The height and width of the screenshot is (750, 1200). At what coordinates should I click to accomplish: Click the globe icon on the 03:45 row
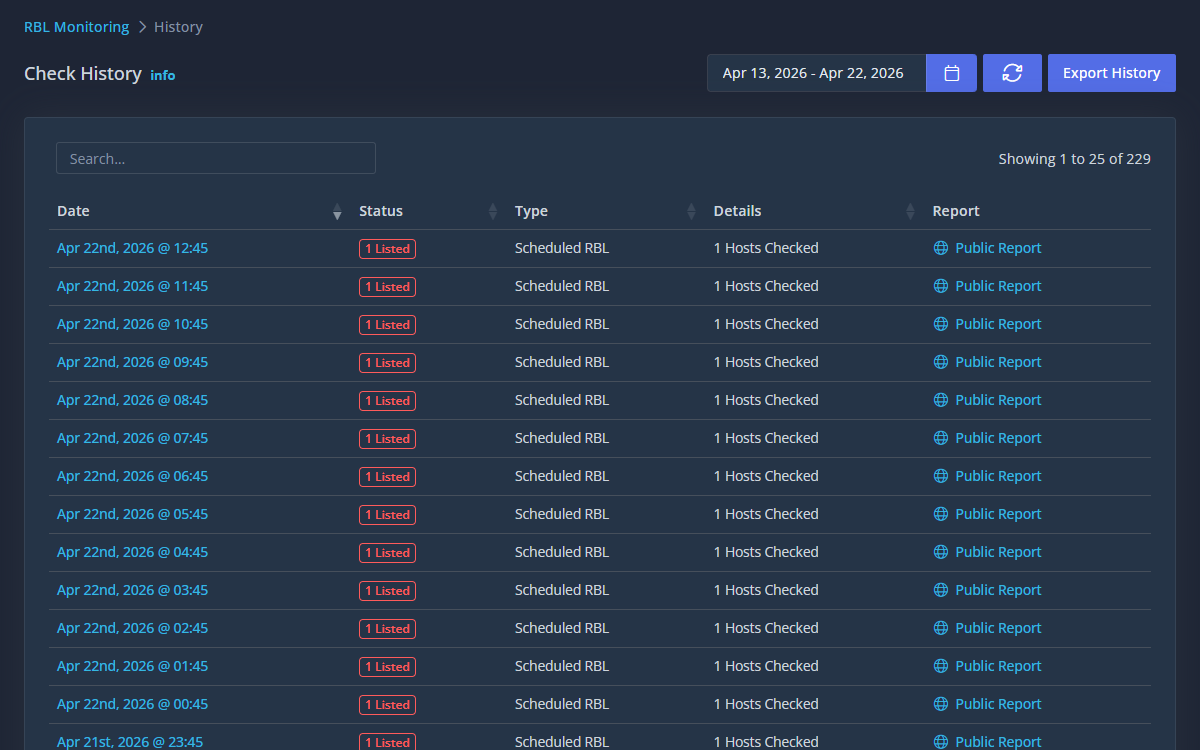pos(940,589)
